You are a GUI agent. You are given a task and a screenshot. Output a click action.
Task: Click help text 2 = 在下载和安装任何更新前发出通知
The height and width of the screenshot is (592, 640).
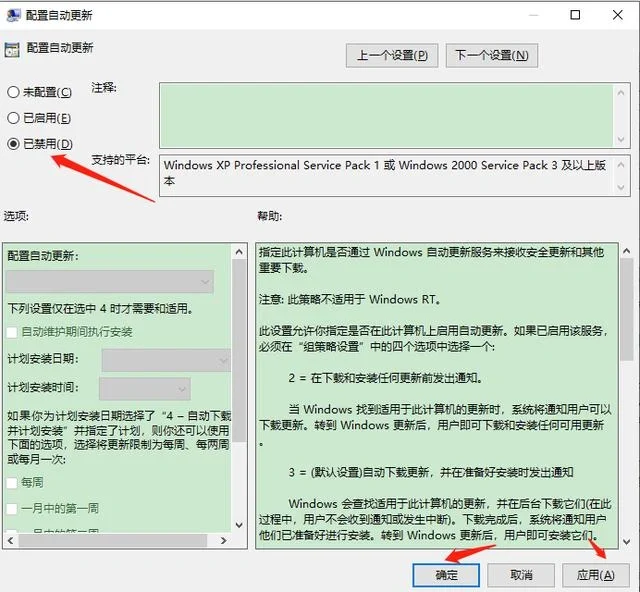coord(386,378)
